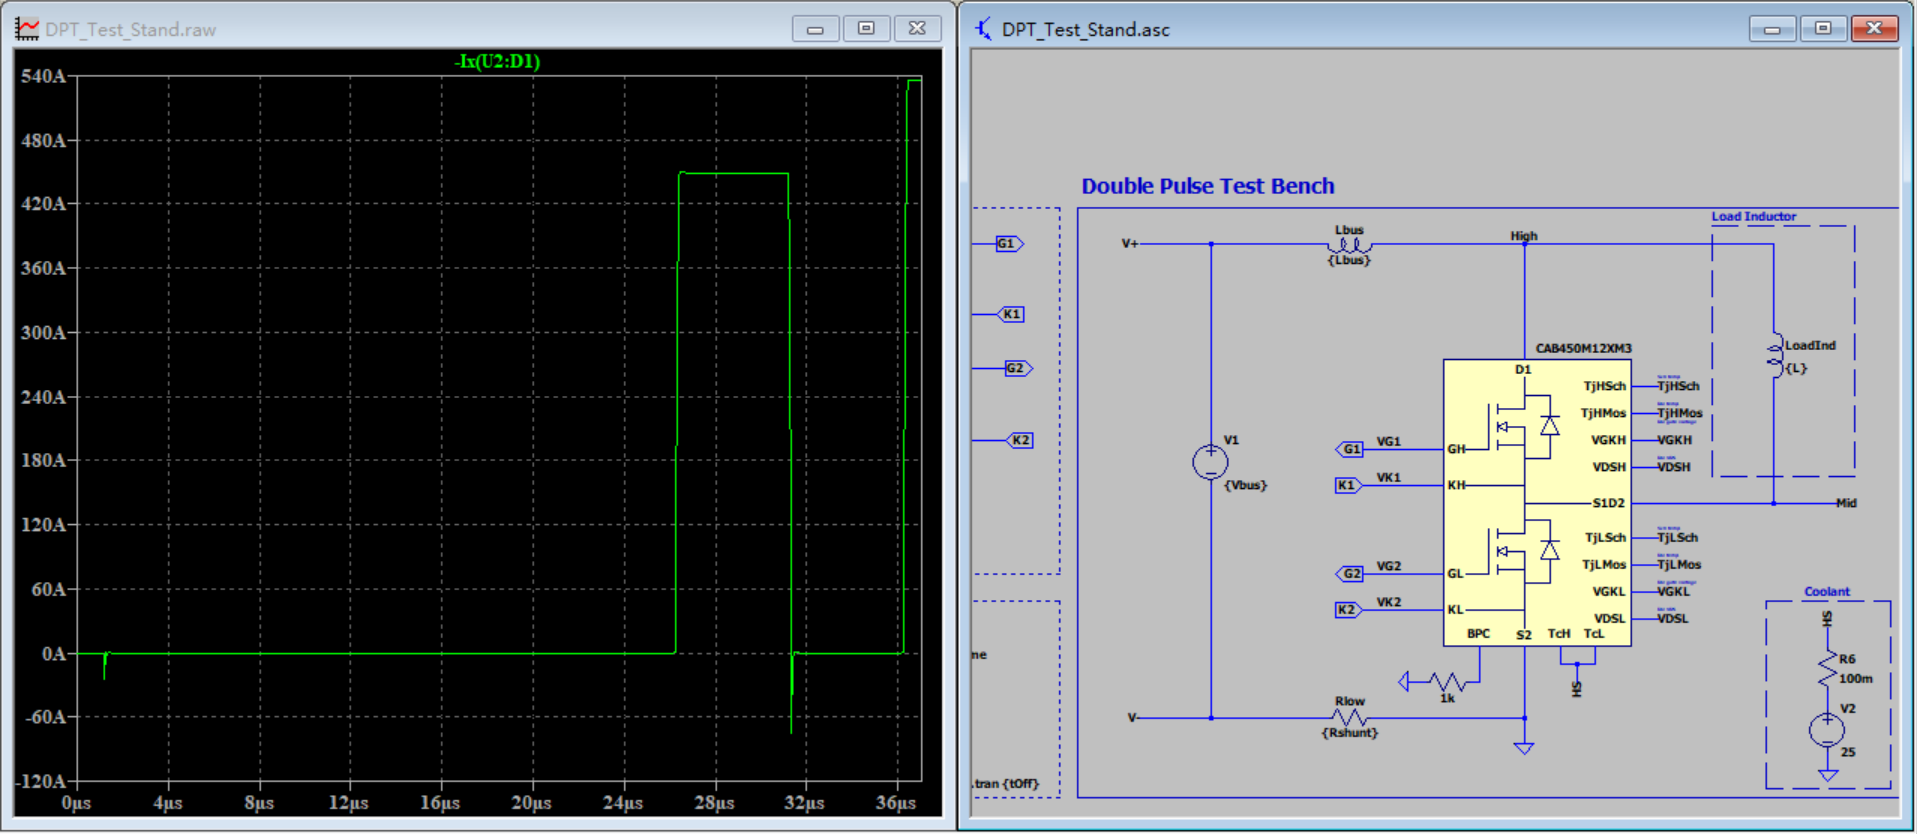Click the -120A label on the vertical axis
The width and height of the screenshot is (1917, 834).
40,781
